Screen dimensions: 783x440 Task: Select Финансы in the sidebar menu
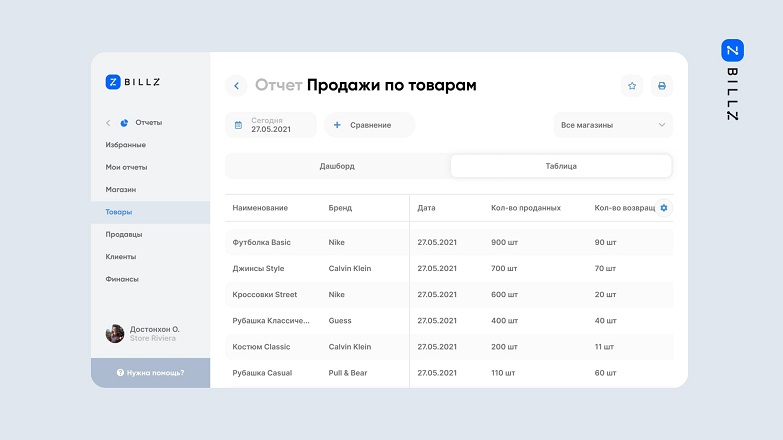(x=122, y=279)
